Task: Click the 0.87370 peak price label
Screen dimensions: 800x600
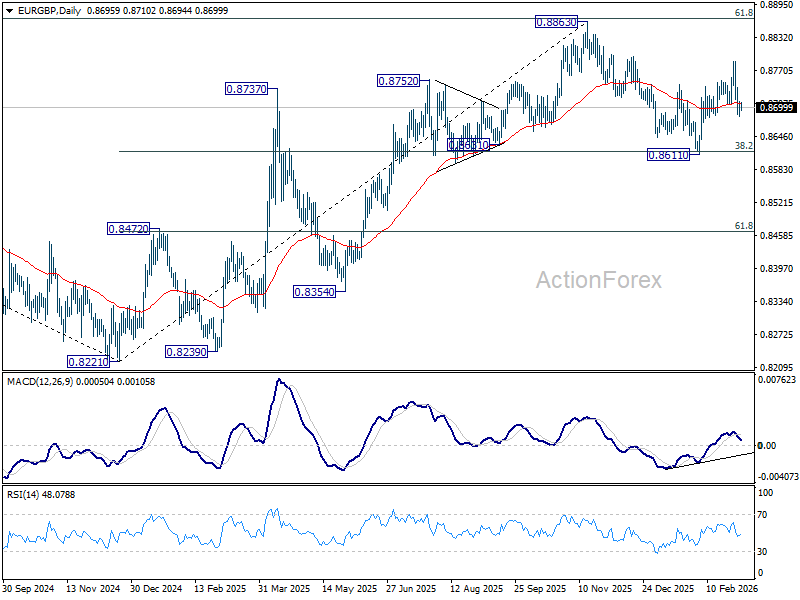Action: point(246,89)
